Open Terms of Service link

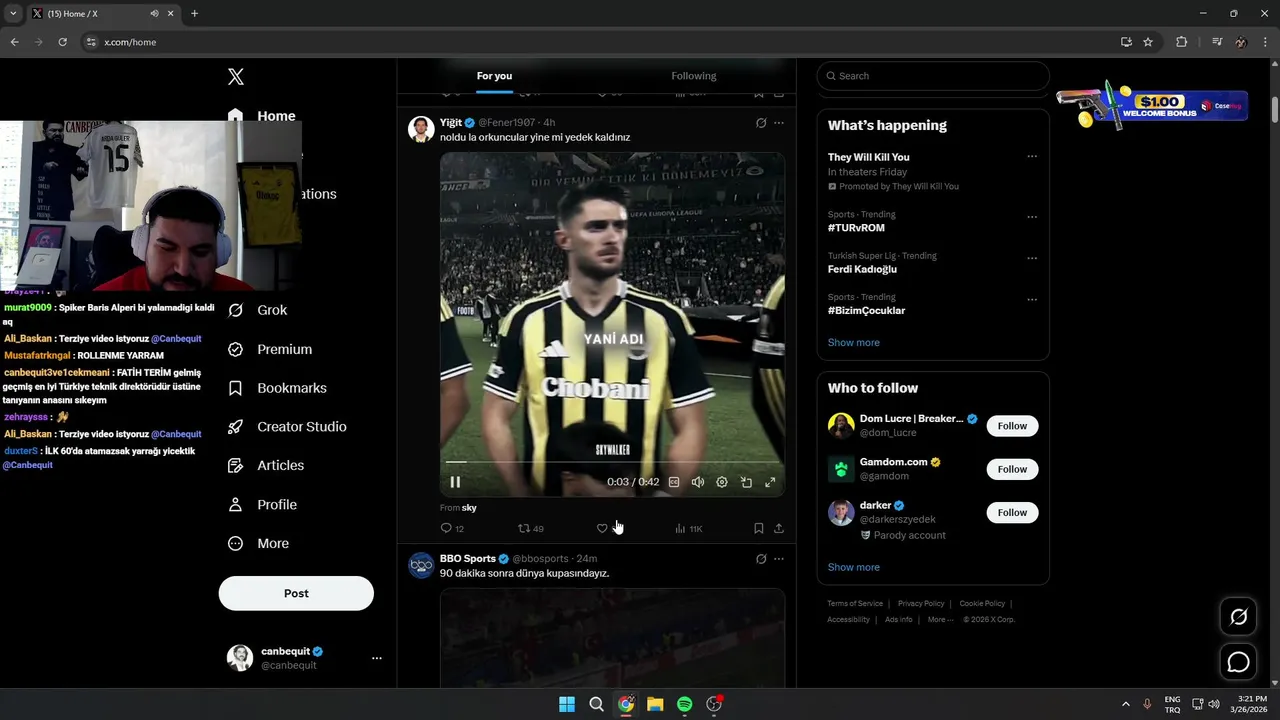[855, 604]
